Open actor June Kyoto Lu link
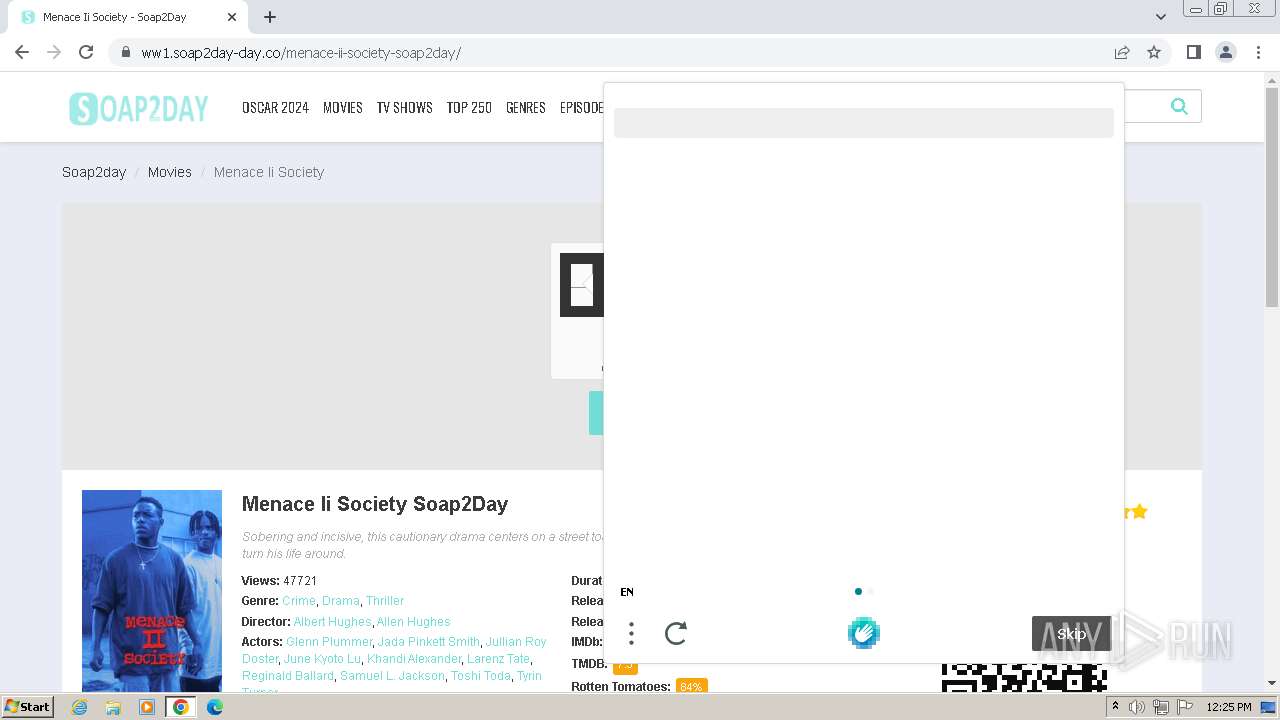Screen dimensions: 1280x720 [x=322, y=659]
